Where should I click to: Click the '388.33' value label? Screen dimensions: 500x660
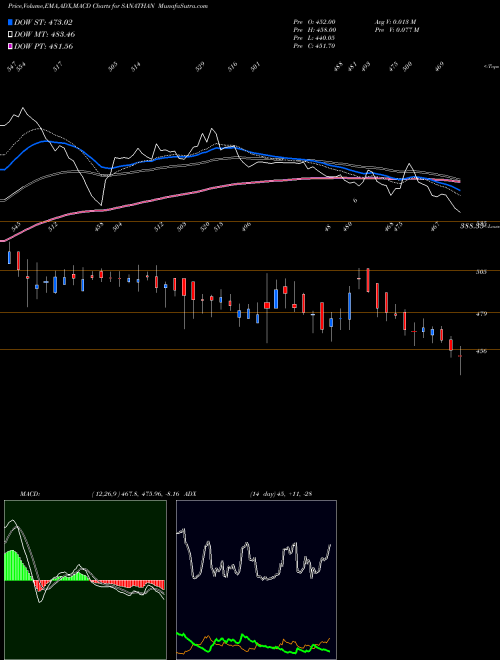pos(471,226)
